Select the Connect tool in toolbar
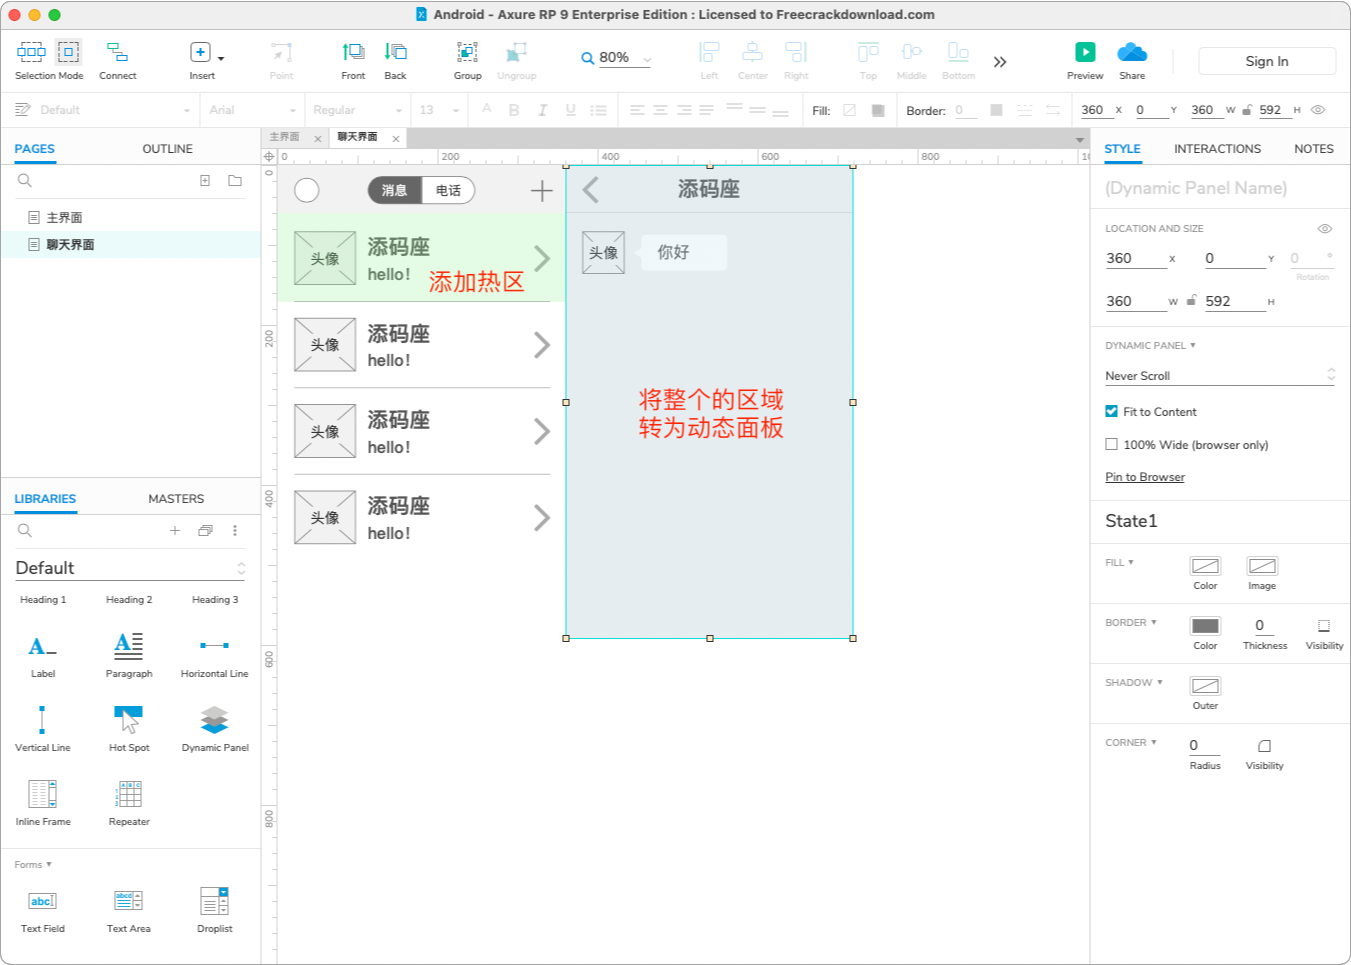This screenshot has width=1351, height=965. (x=117, y=60)
